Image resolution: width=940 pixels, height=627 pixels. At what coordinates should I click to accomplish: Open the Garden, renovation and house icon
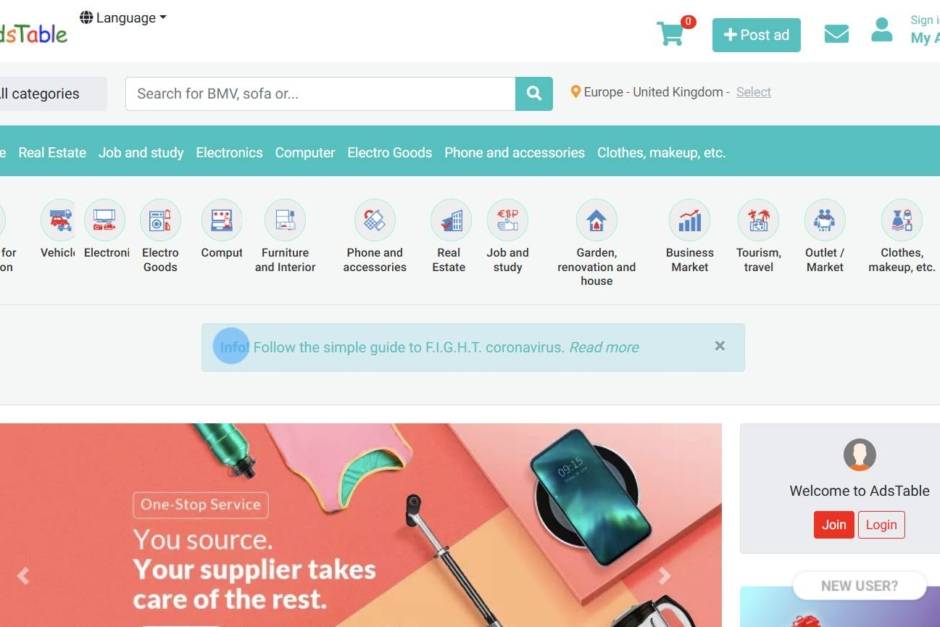coord(596,220)
